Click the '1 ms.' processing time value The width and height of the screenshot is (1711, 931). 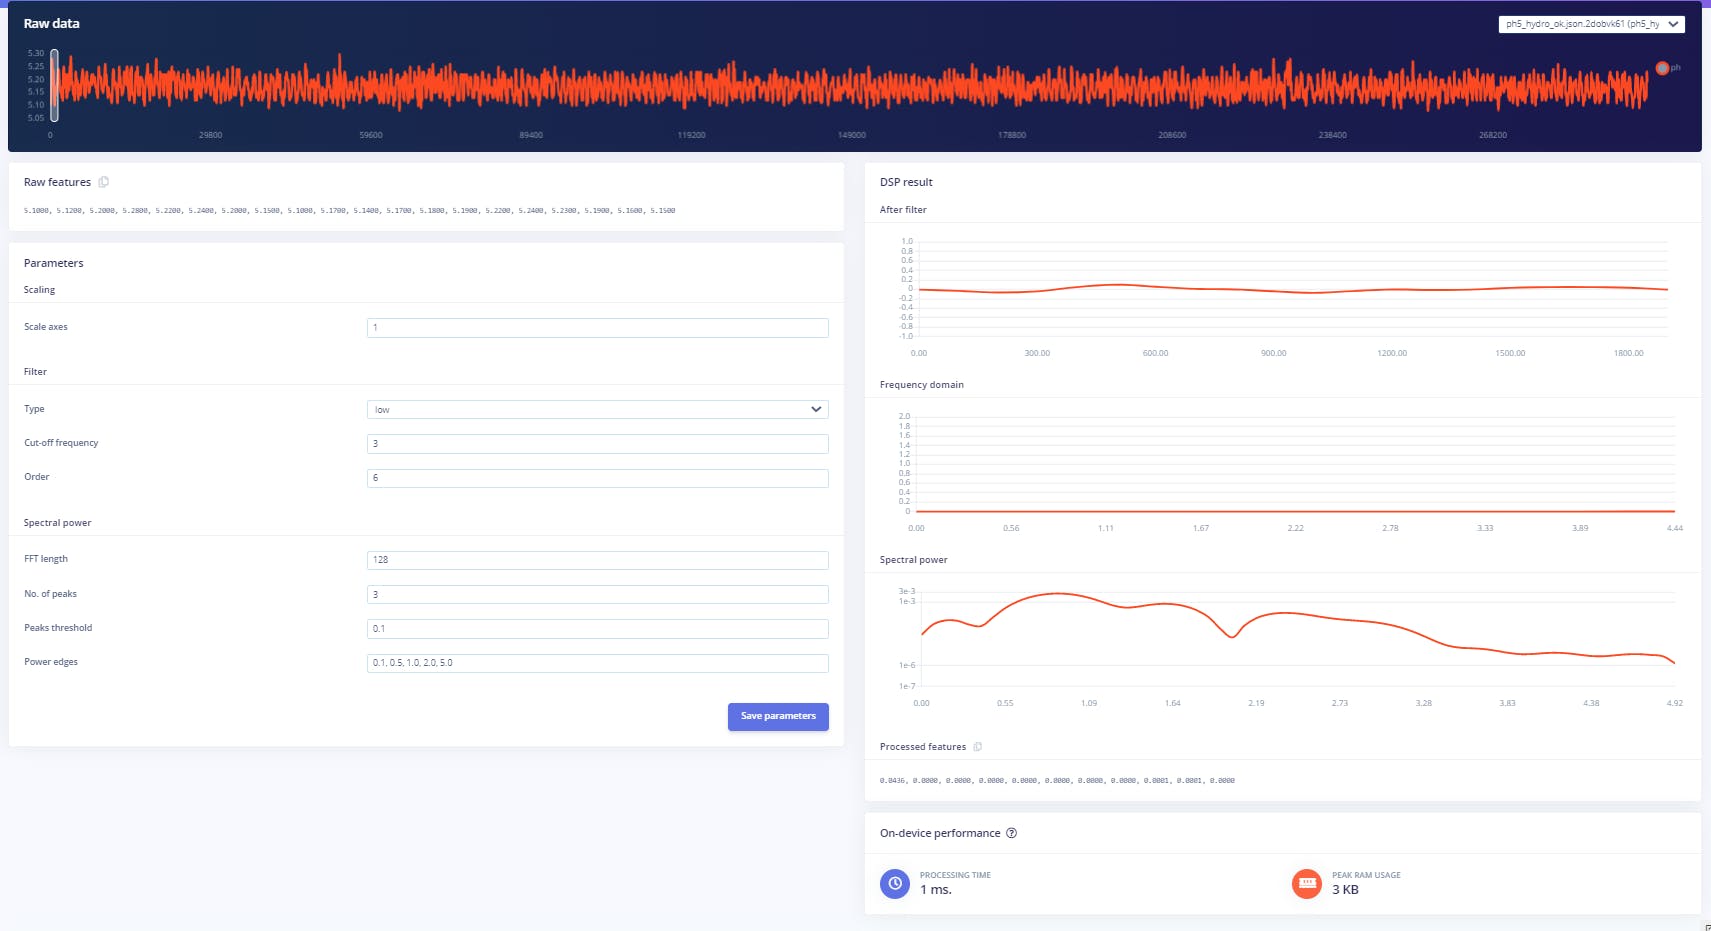936,890
